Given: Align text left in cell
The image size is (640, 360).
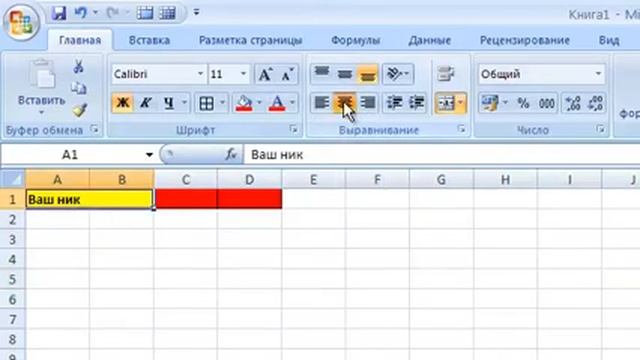Looking at the screenshot, I should point(322,102).
